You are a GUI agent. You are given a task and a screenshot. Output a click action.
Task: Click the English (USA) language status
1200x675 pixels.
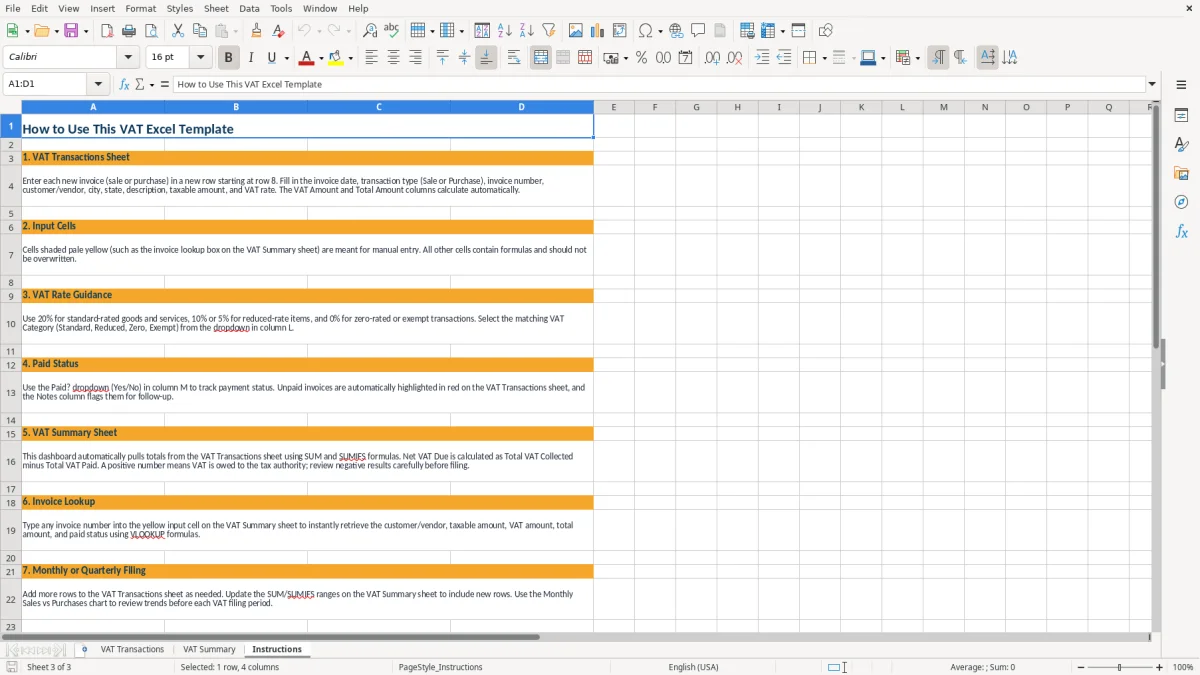(x=693, y=667)
